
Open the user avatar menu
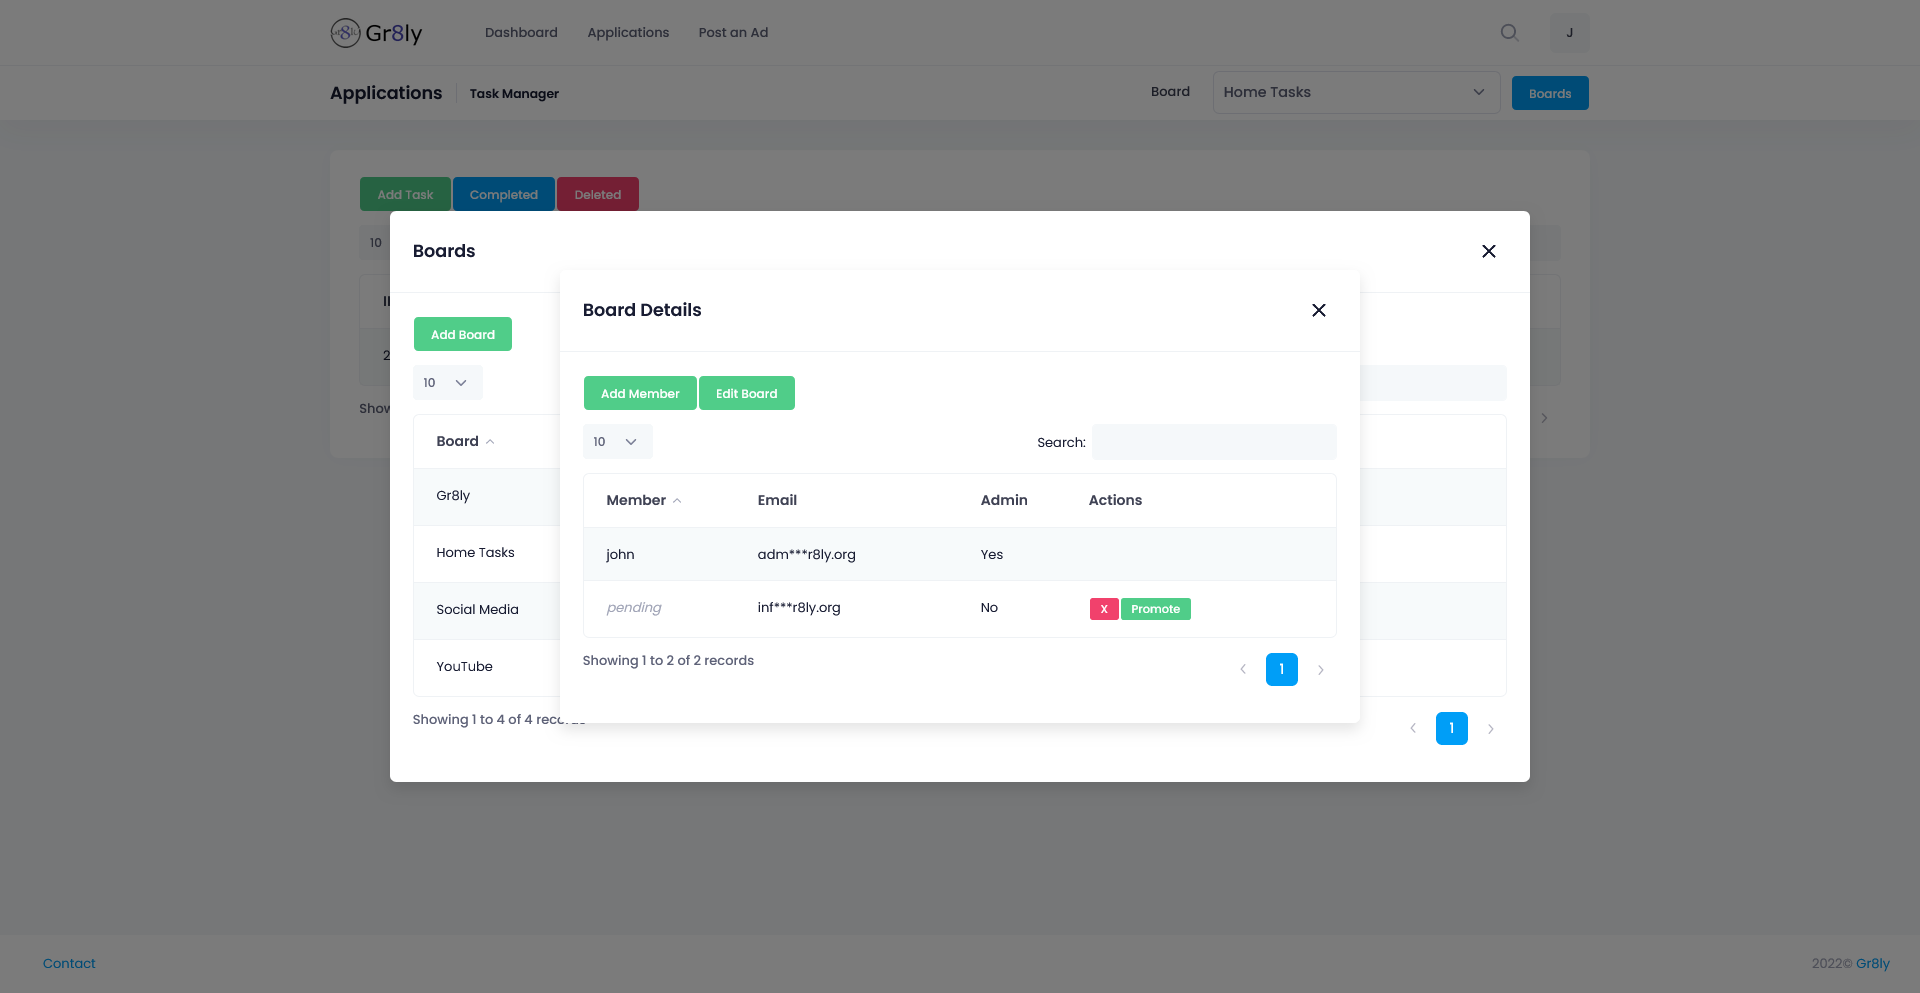point(1569,32)
